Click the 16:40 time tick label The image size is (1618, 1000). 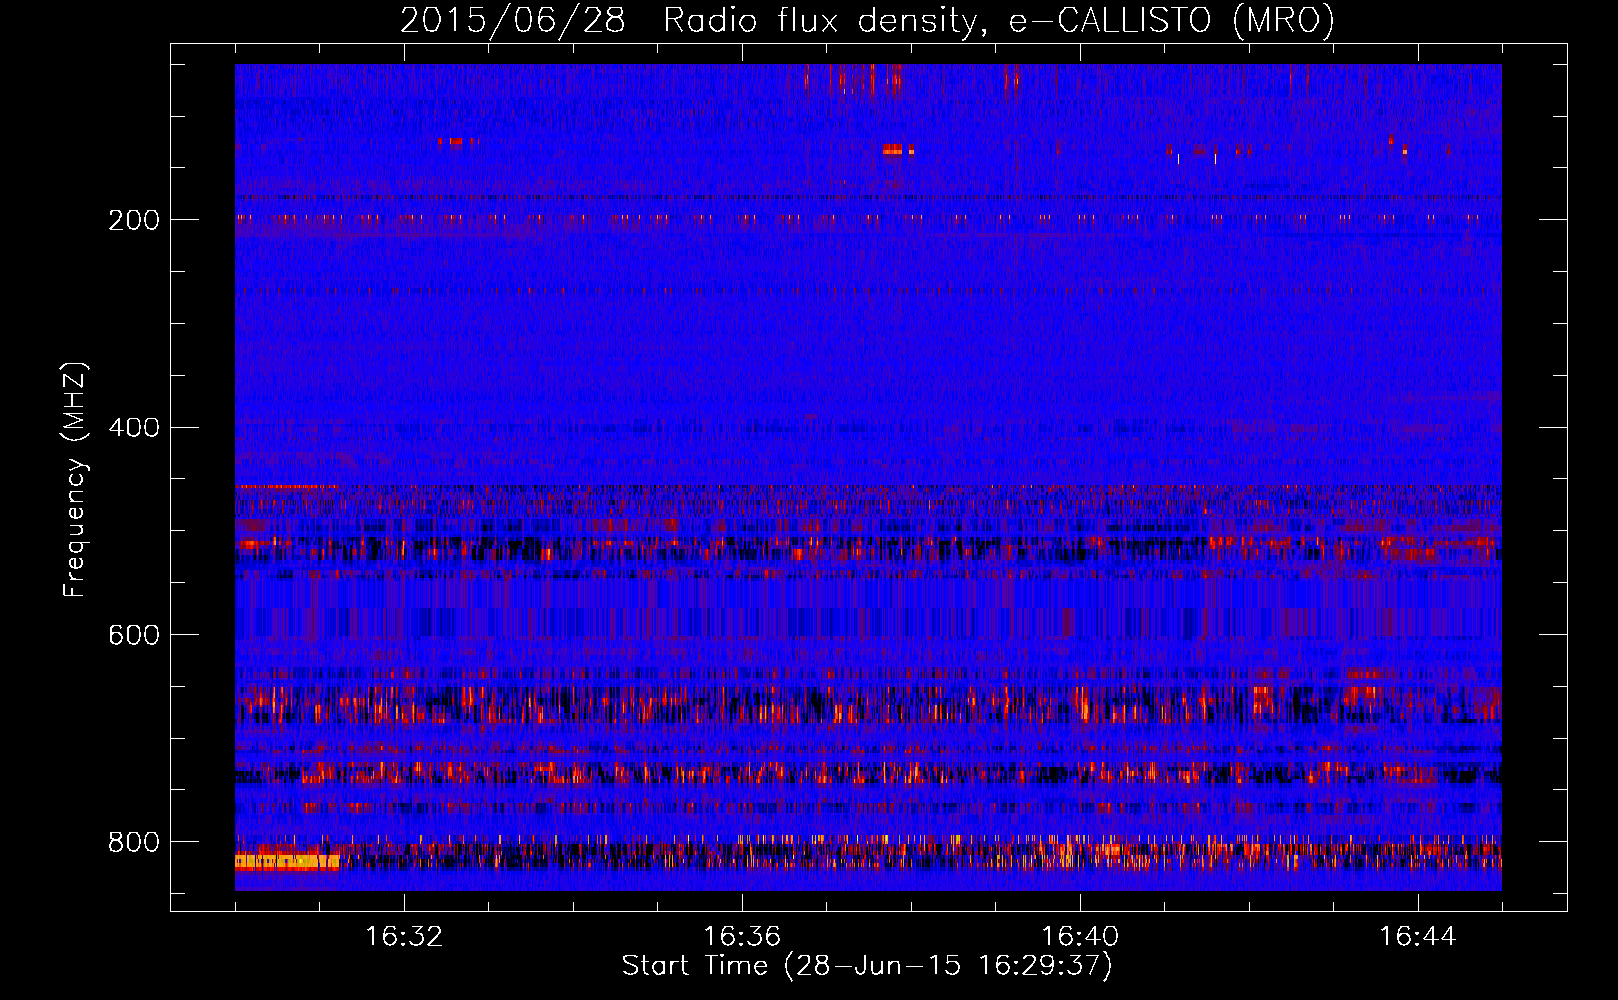[1080, 937]
